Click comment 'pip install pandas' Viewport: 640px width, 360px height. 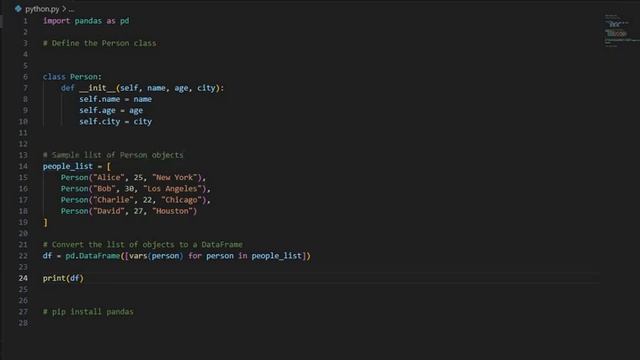[88, 312]
